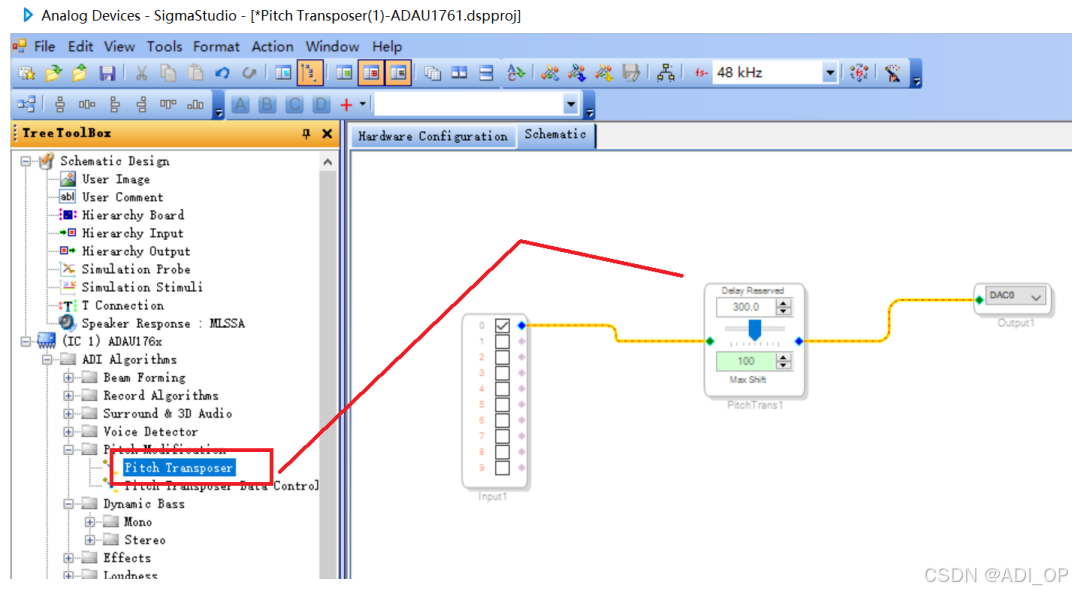Toggle the highlighted tree view toolbar icon
Image resolution: width=1072 pixels, height=592 pixels.
310,73
